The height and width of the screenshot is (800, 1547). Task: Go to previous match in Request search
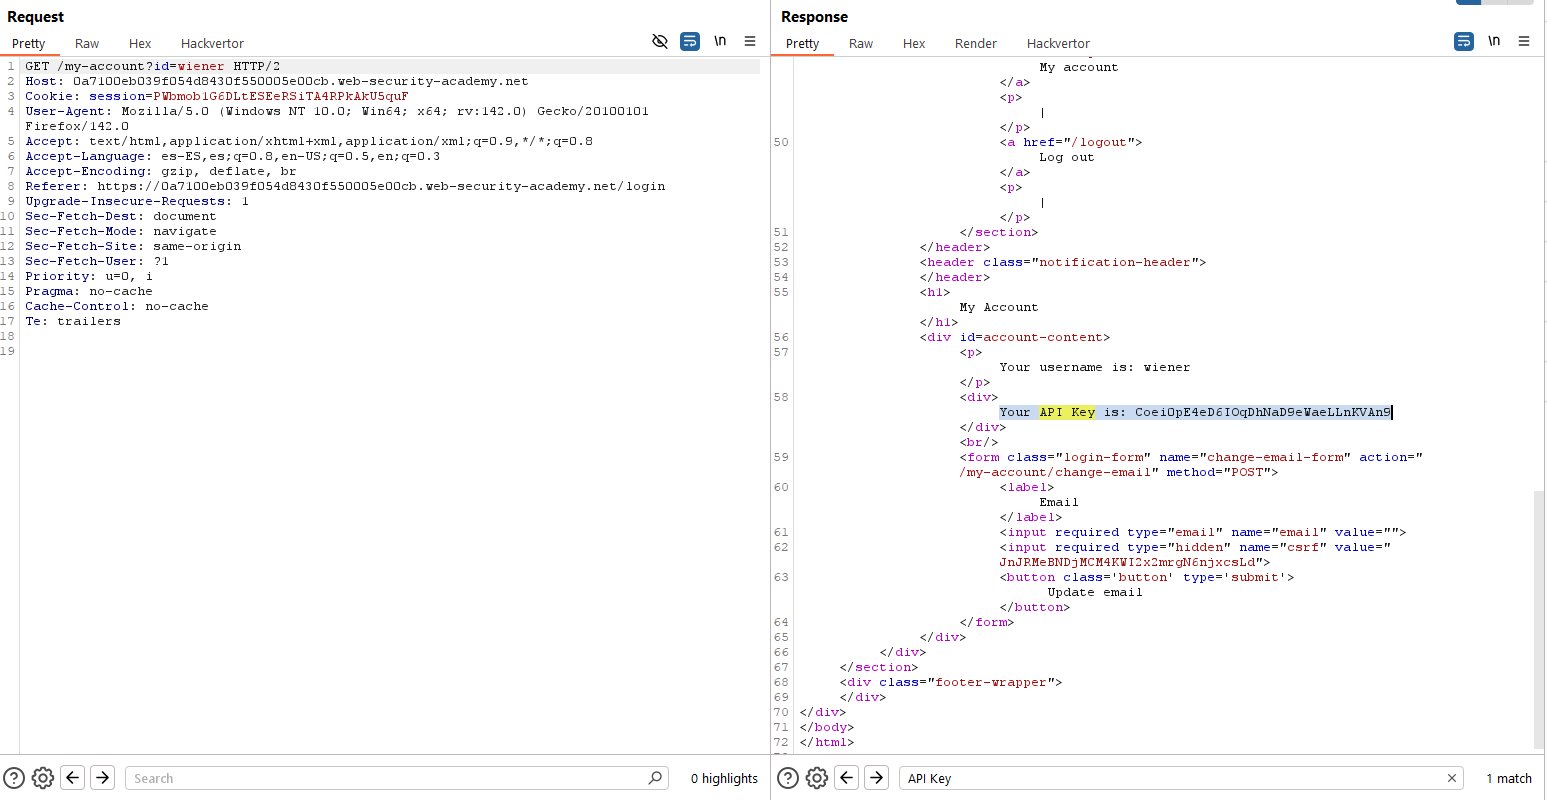tap(73, 778)
